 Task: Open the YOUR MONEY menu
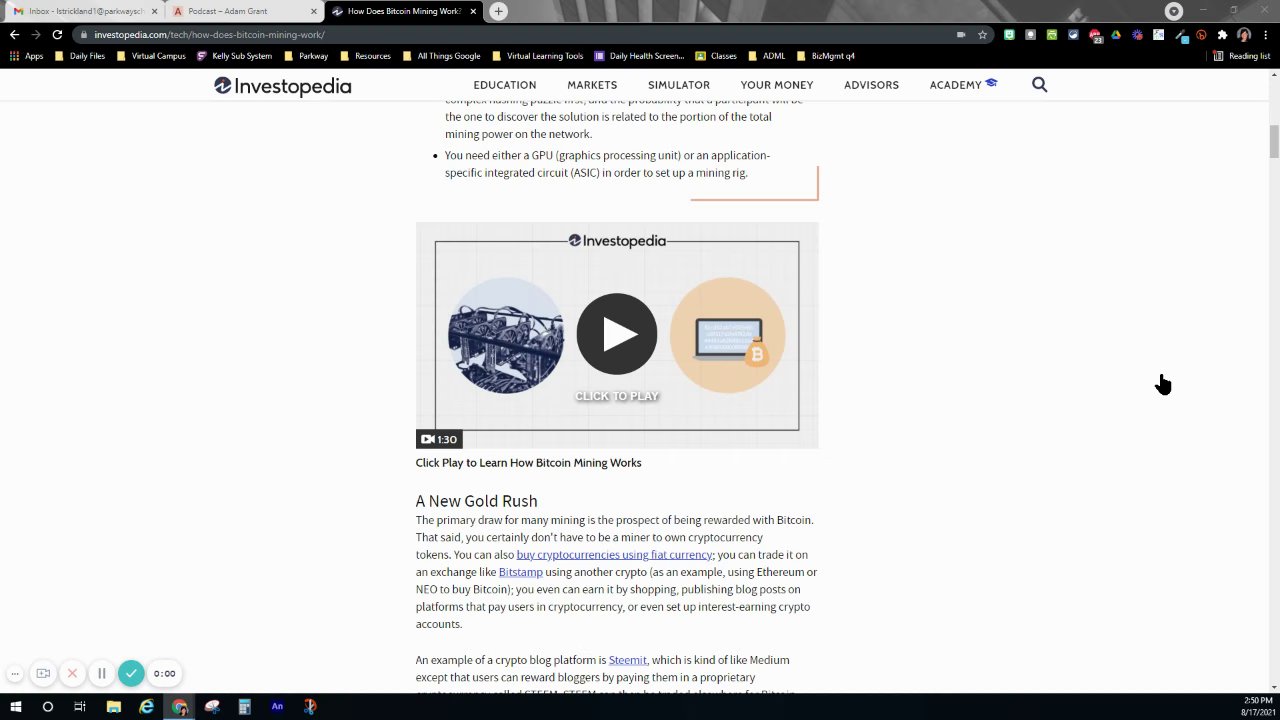coord(777,85)
